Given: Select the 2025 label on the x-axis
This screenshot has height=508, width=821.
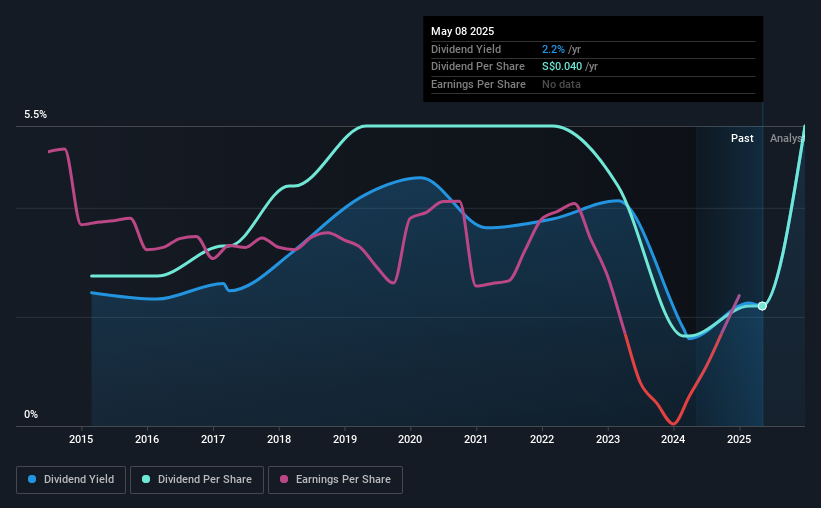Looking at the screenshot, I should [x=739, y=439].
